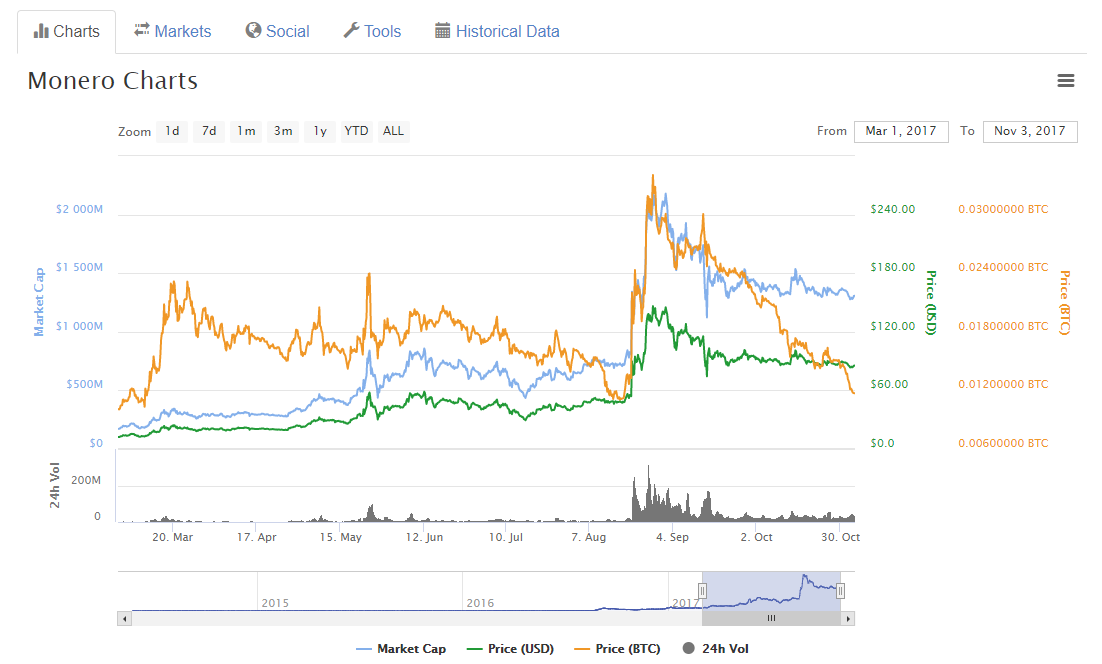Open the Historical Data tab

click(x=497, y=32)
